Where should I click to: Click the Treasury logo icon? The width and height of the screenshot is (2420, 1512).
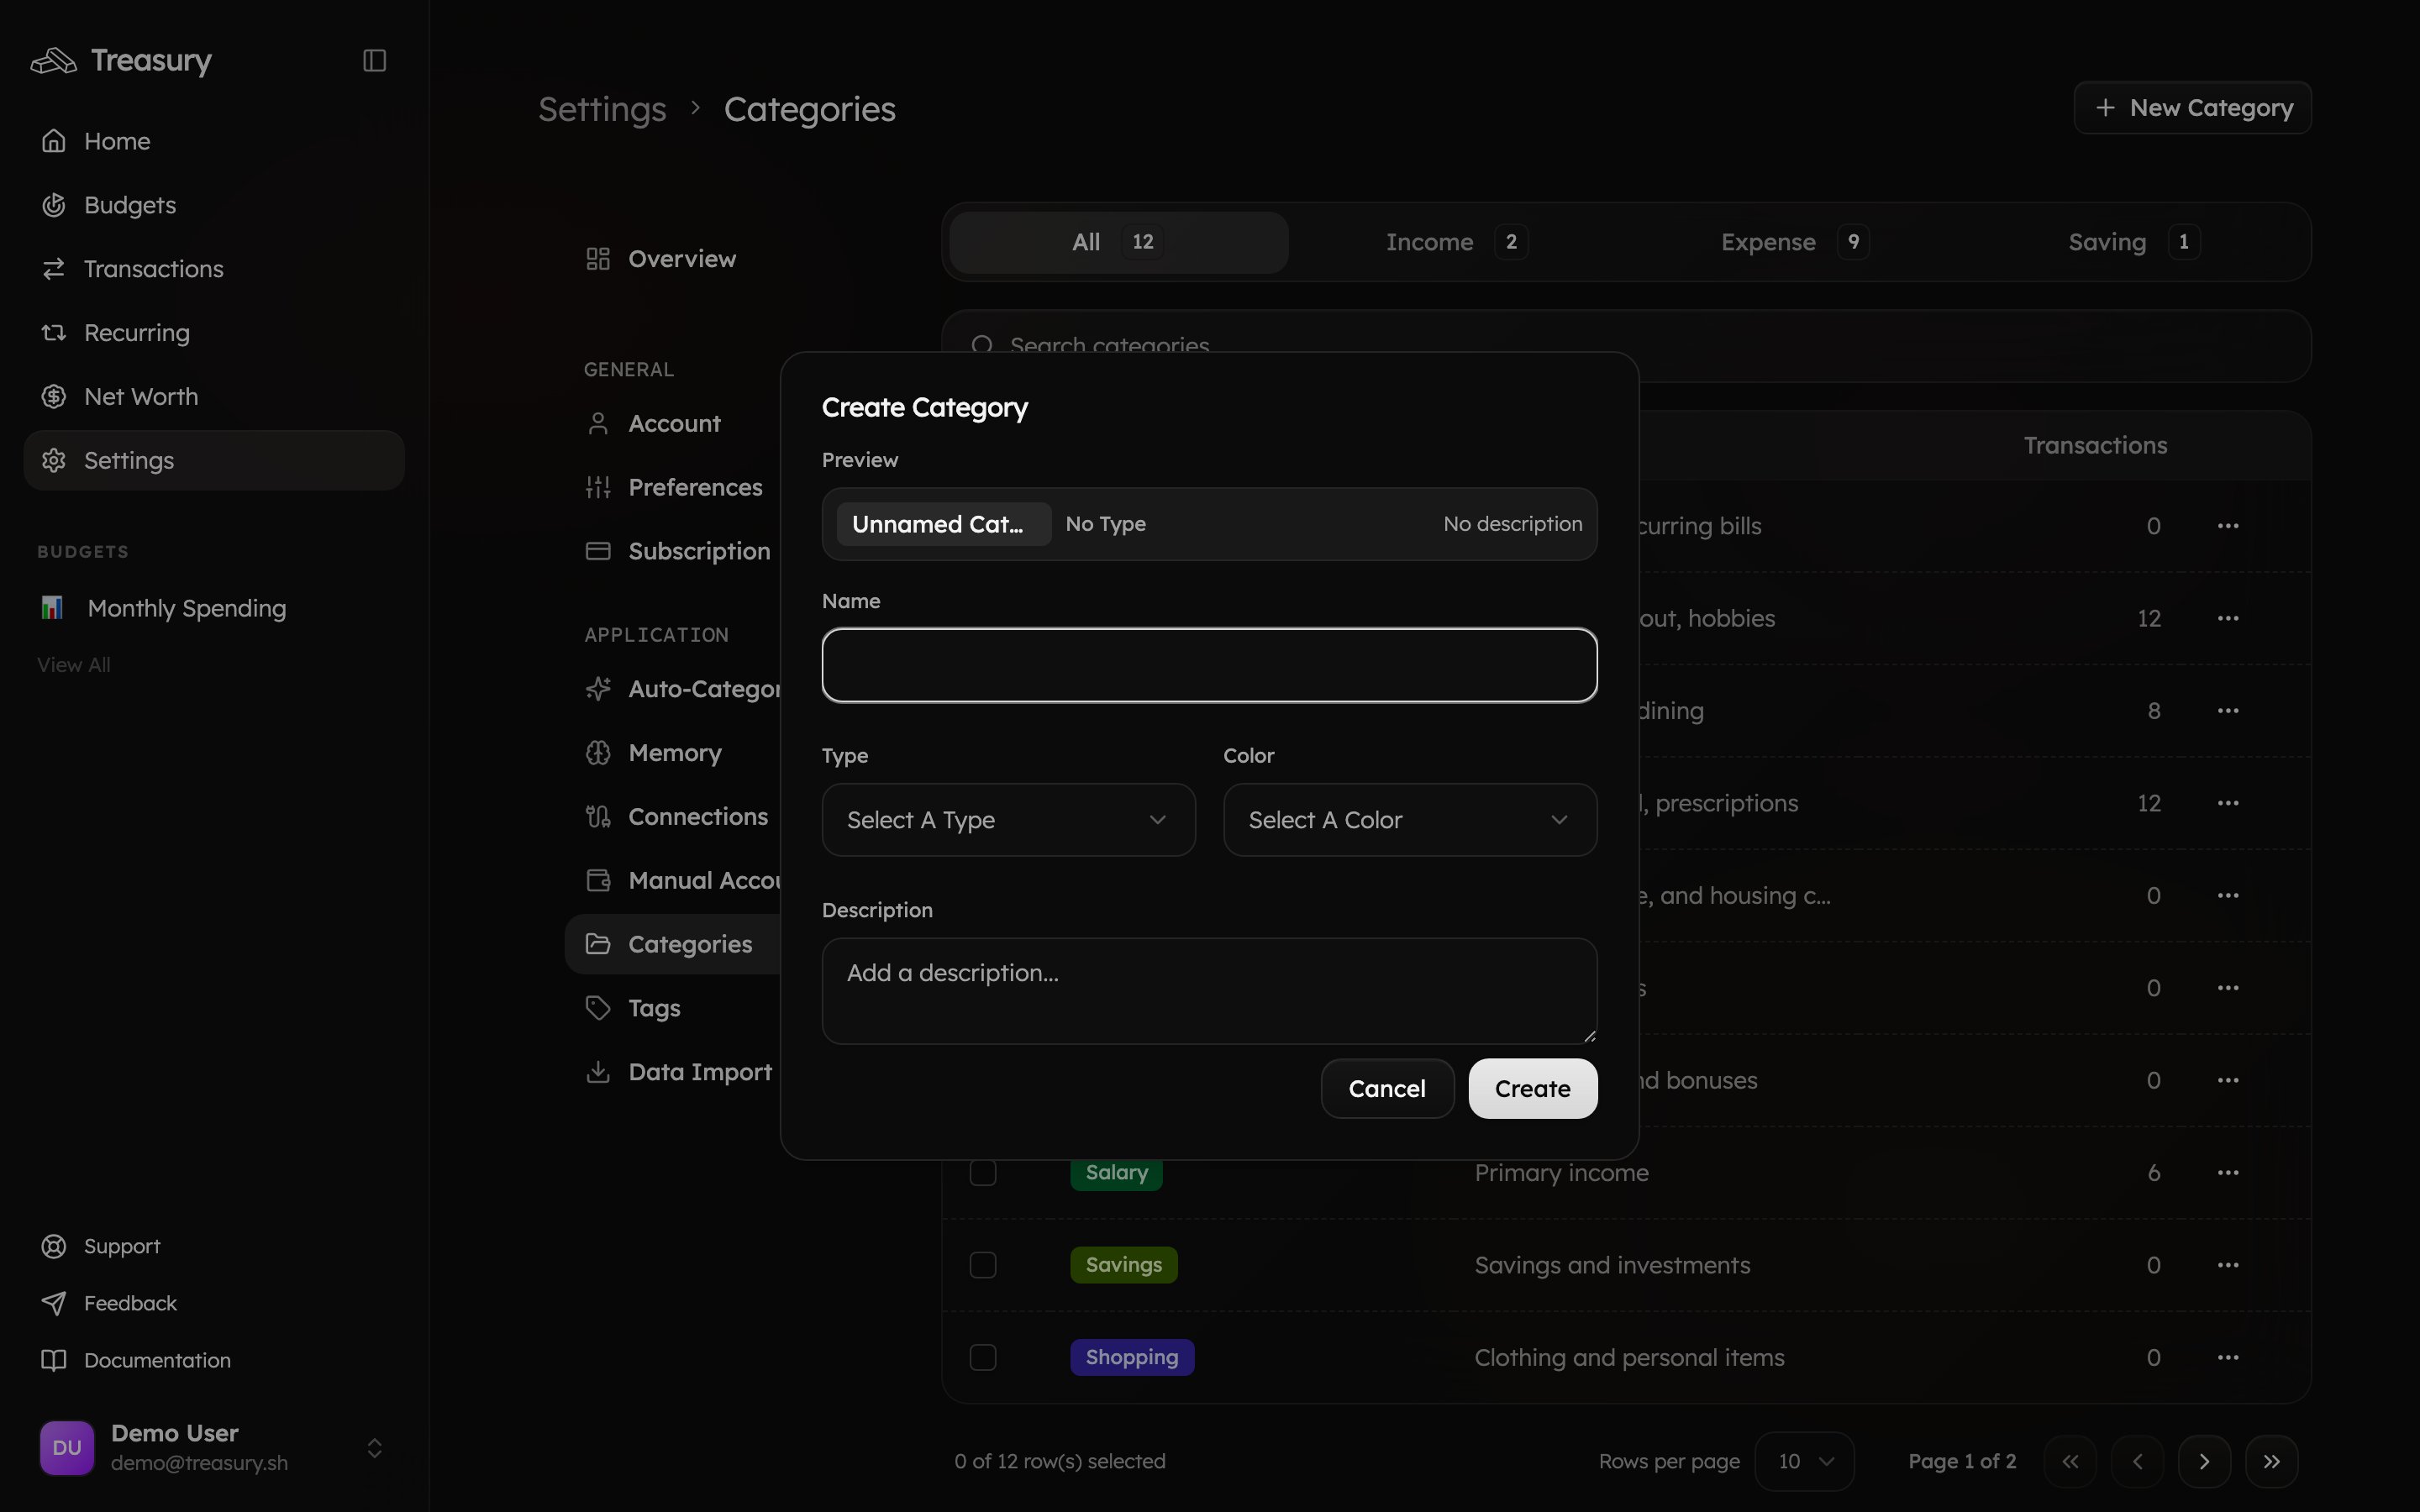tap(53, 61)
